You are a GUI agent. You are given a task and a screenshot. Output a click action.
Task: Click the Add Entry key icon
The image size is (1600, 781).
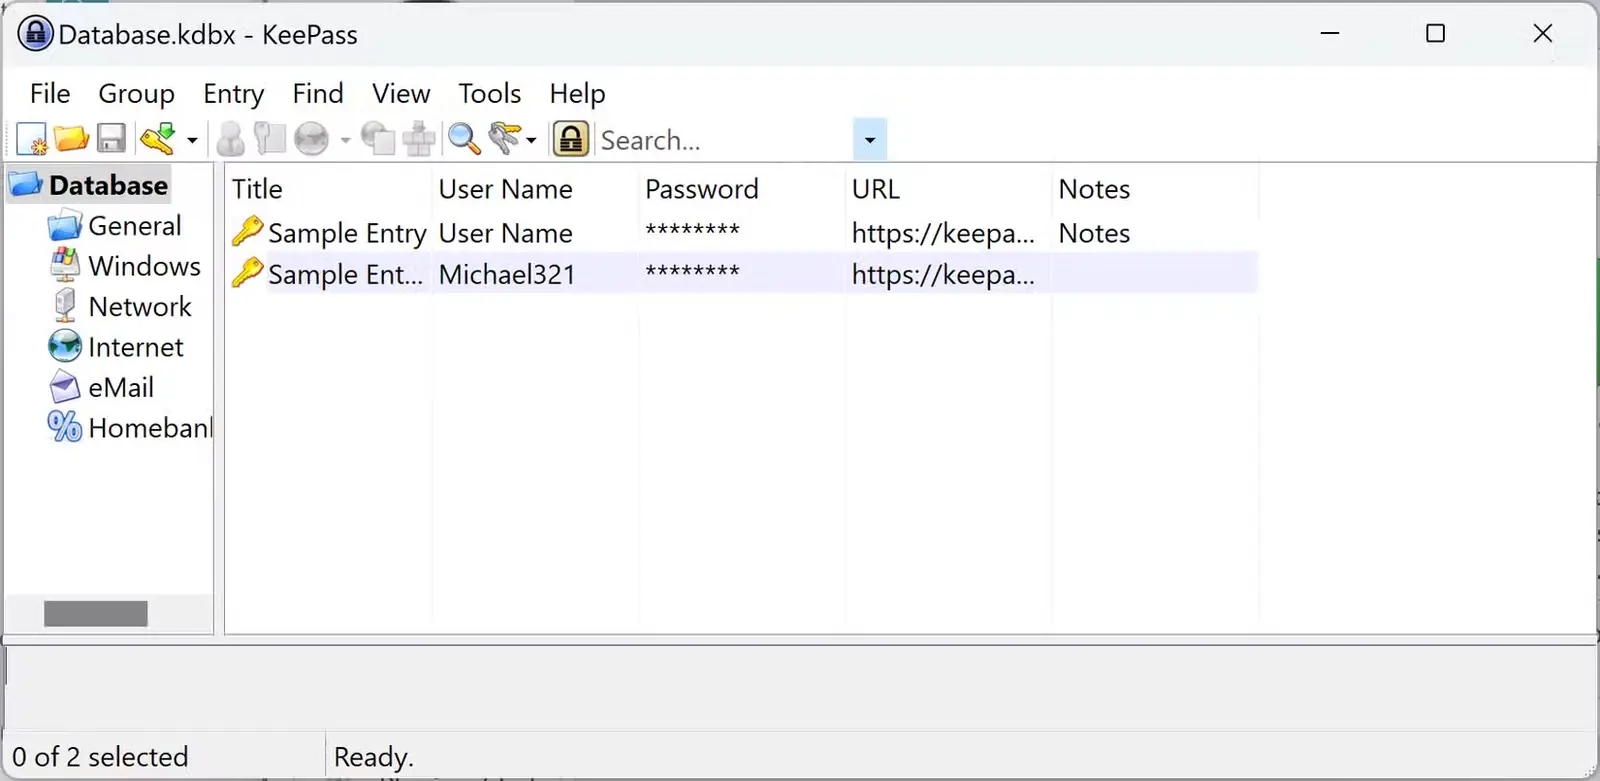point(158,139)
